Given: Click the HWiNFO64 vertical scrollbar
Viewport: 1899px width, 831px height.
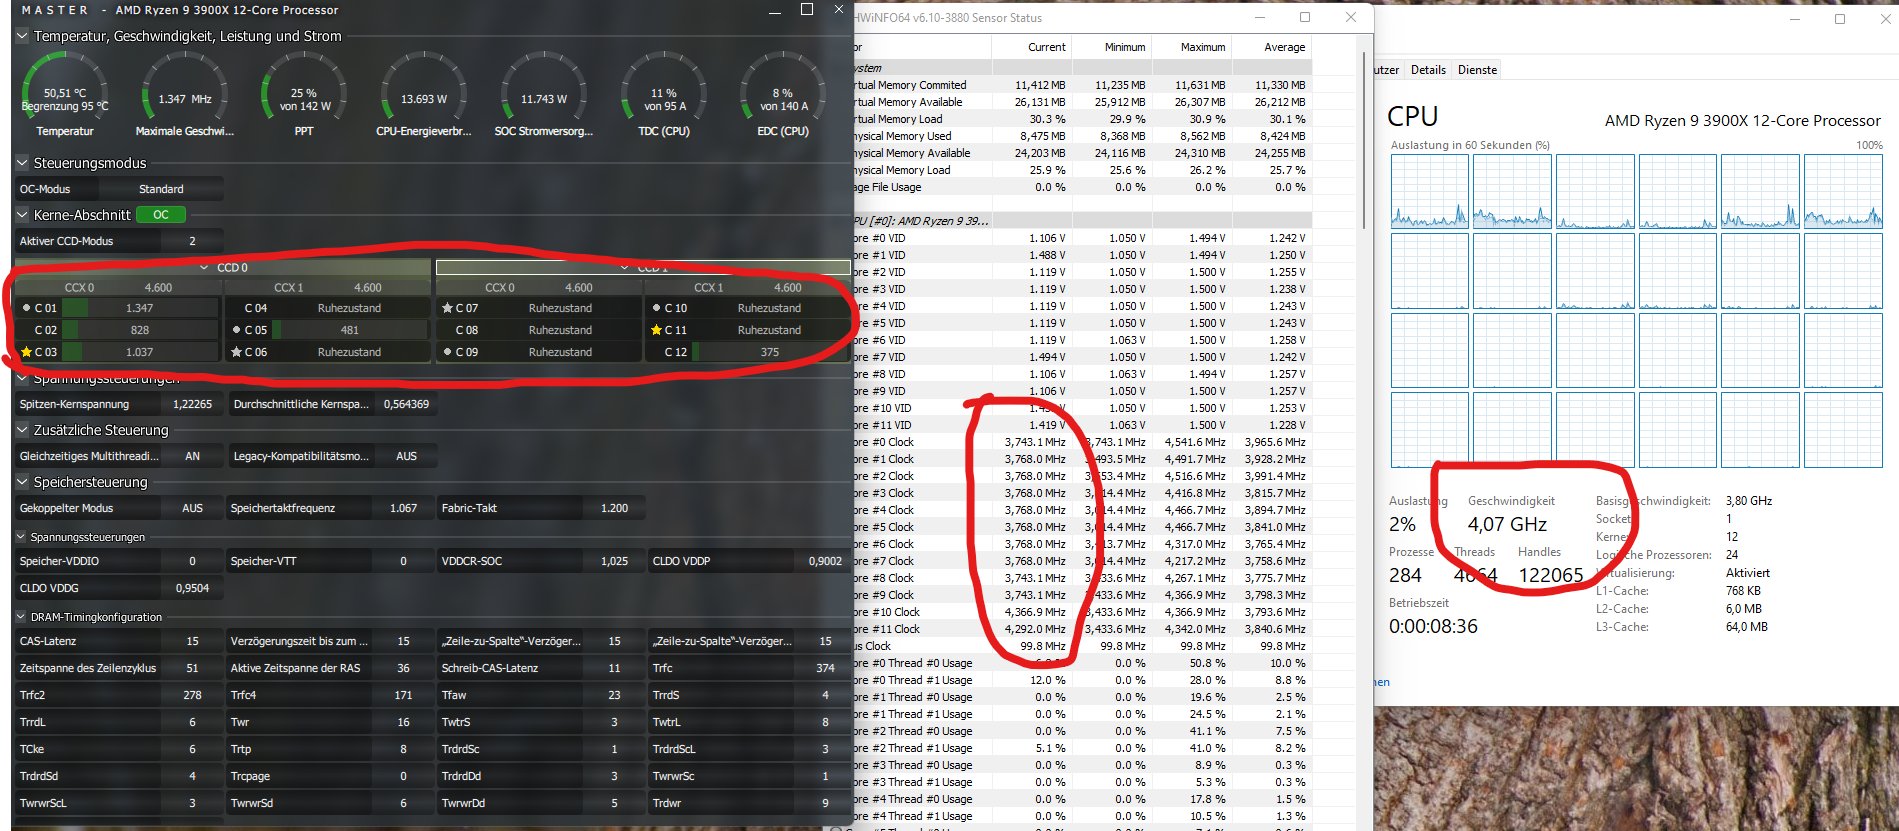Looking at the screenshot, I should (x=1364, y=140).
